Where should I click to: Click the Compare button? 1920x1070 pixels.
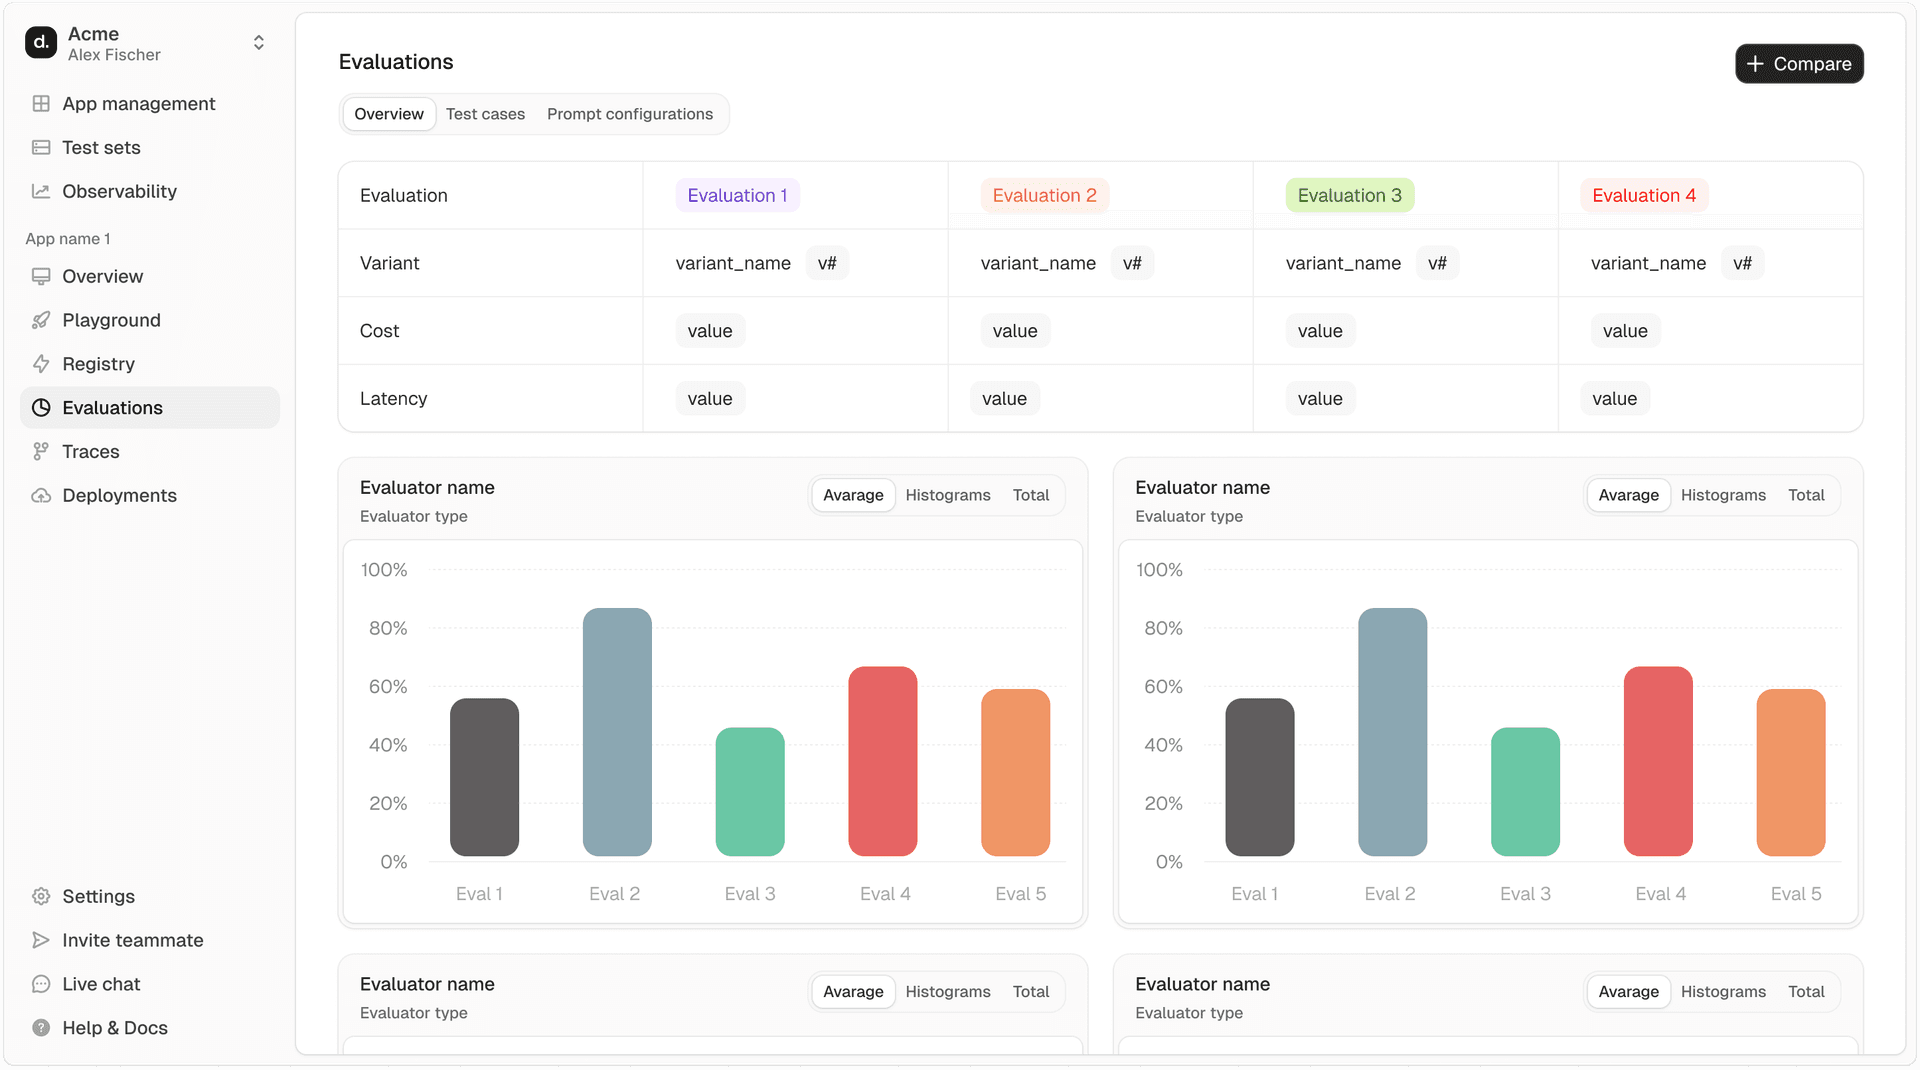[x=1798, y=64]
